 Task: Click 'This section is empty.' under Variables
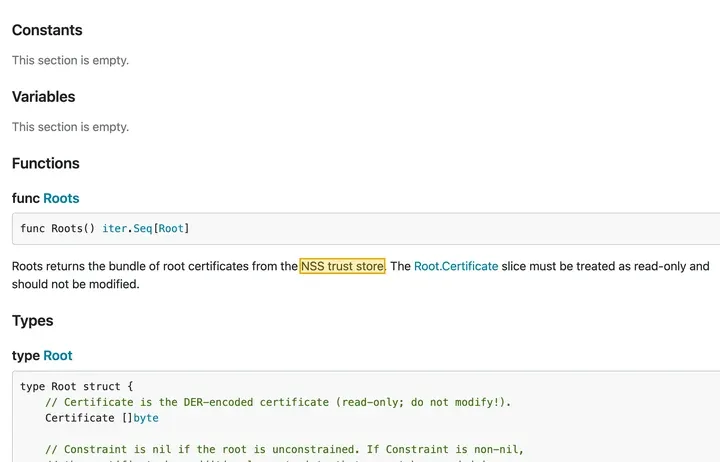[70, 127]
